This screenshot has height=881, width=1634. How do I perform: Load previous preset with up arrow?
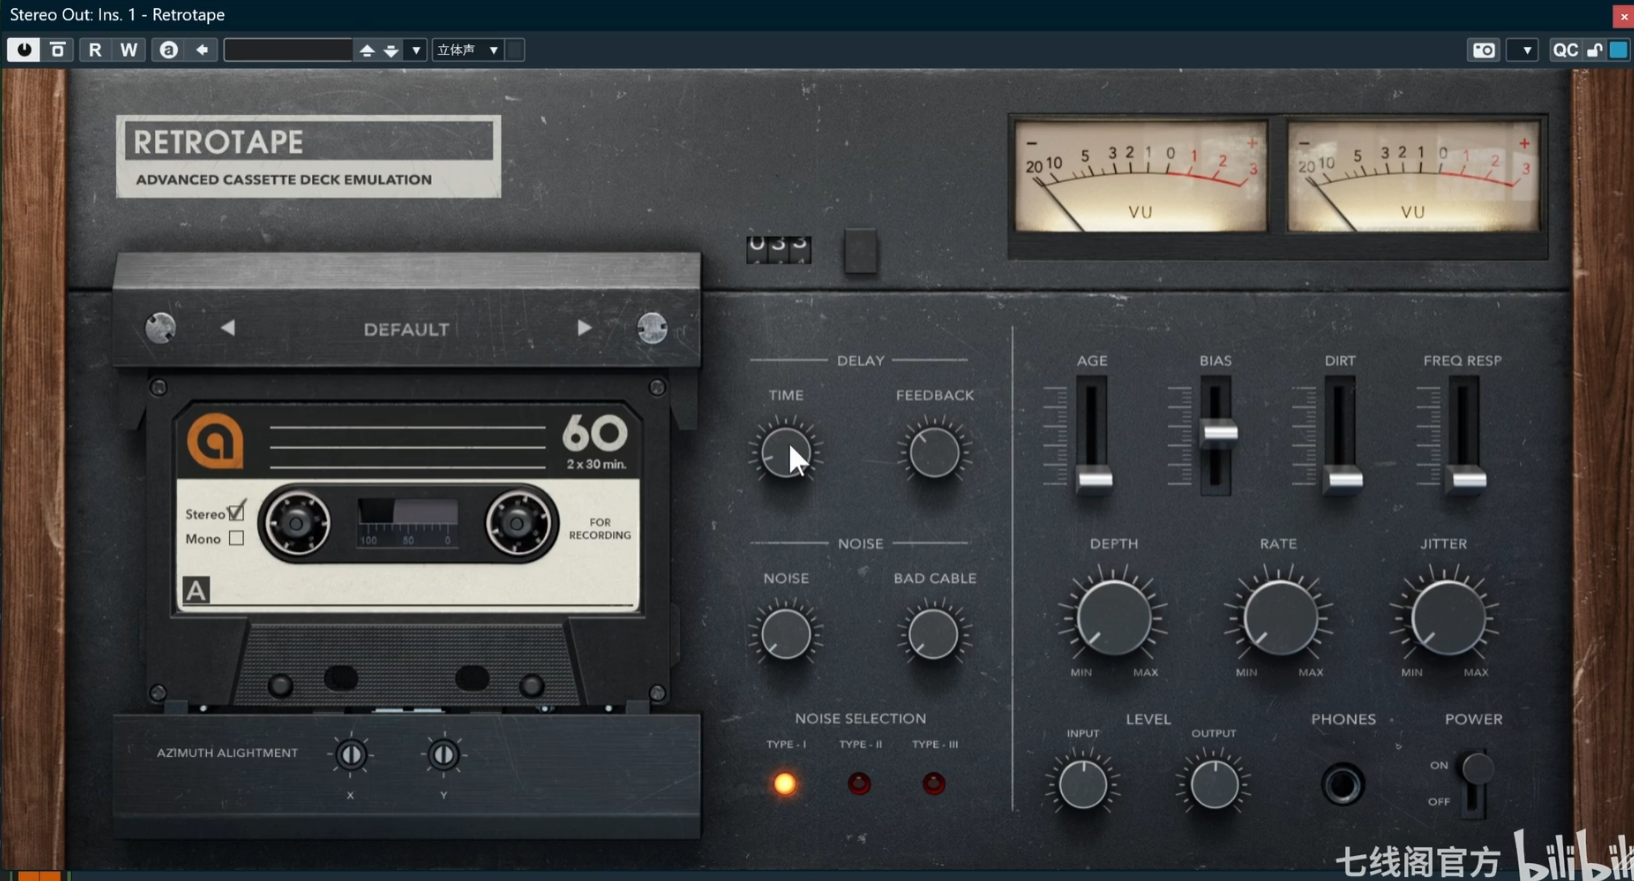point(367,50)
